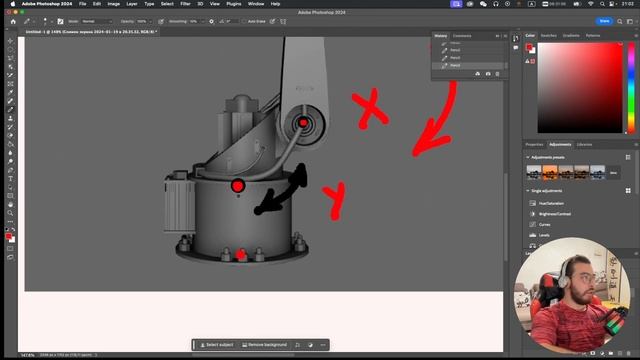The image size is (640, 360).
Task: Click the rainbow hue slider
Action: [631, 87]
